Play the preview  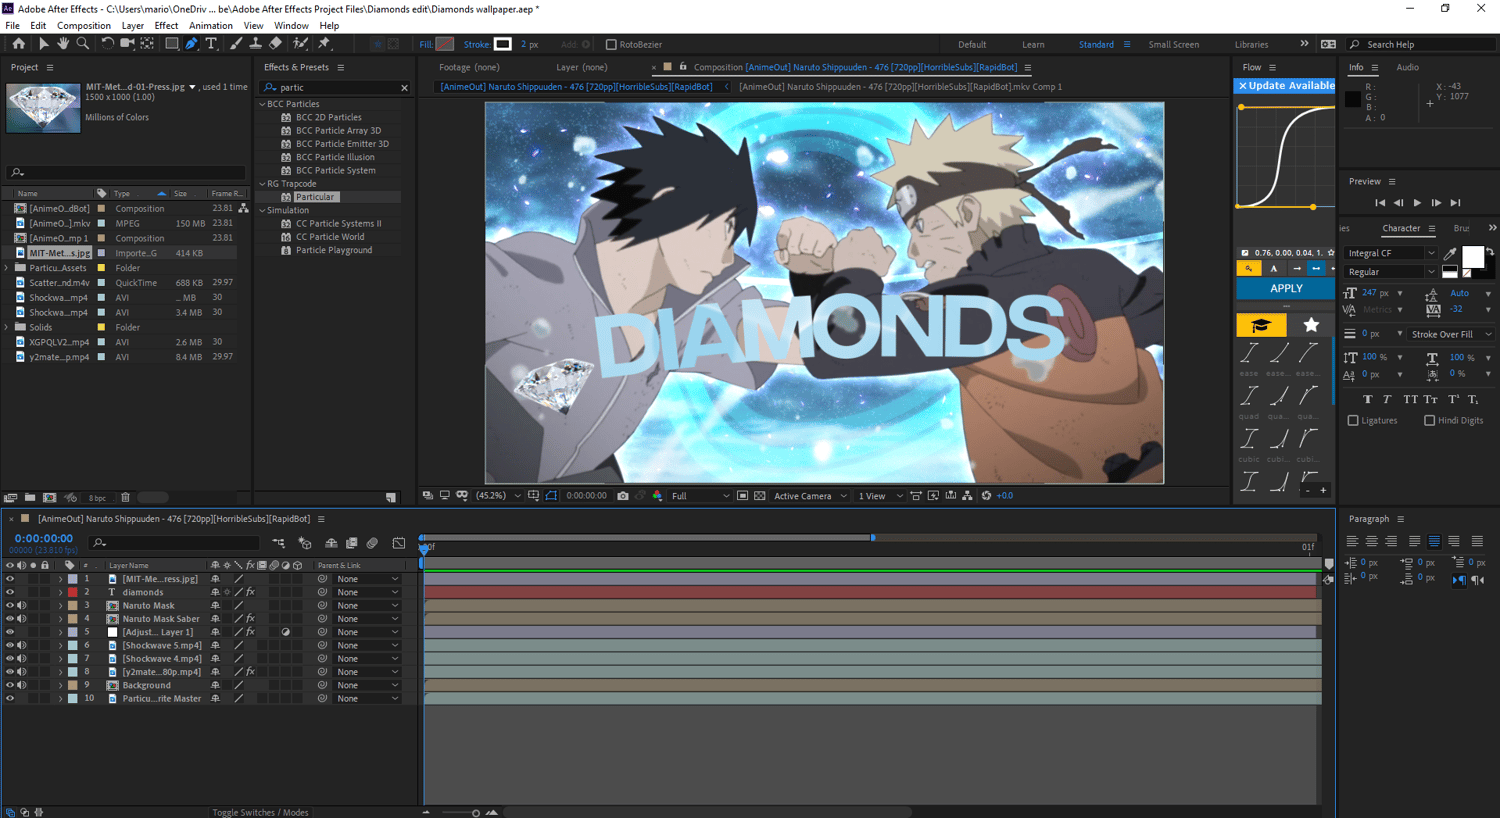pyautogui.click(x=1417, y=203)
